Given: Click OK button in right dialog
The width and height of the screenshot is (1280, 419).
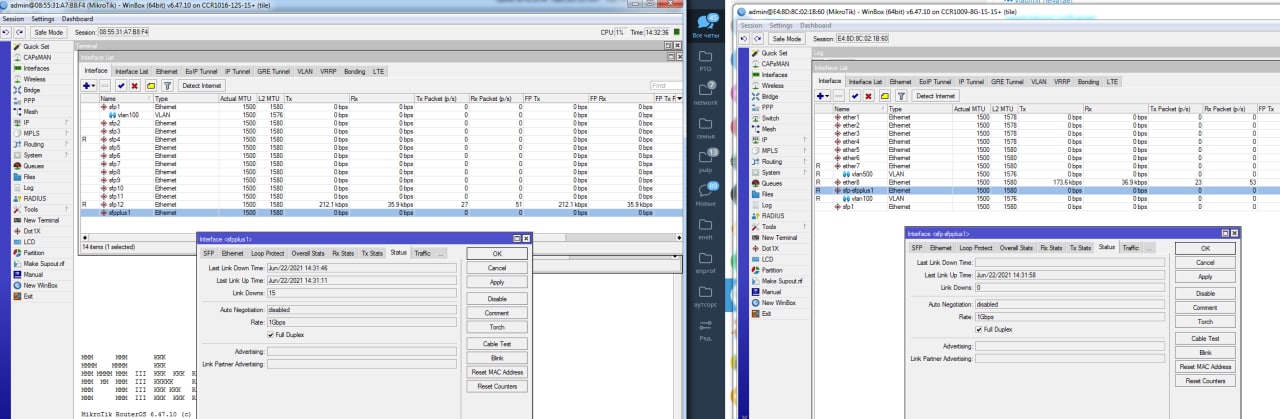Looking at the screenshot, I should click(1204, 248).
